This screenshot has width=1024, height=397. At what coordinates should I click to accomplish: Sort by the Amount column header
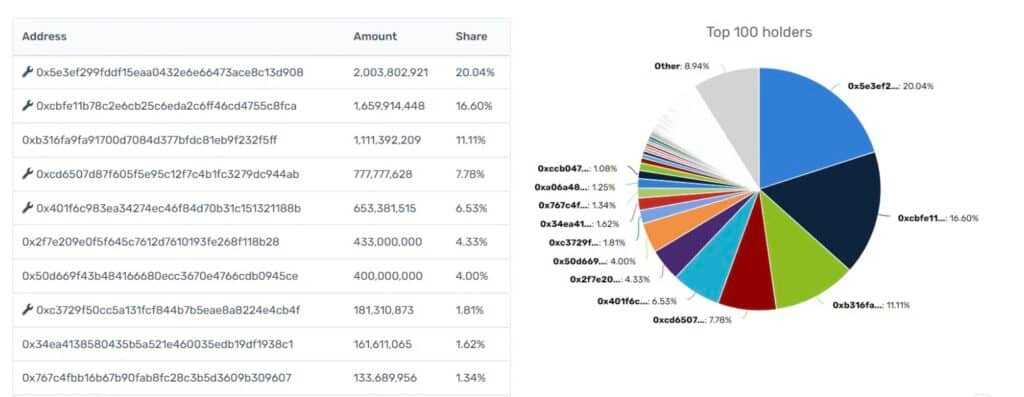(375, 37)
